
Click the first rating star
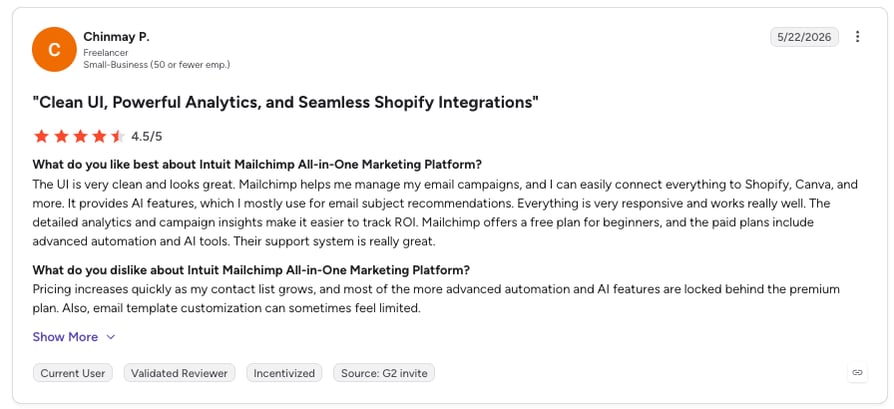(41, 136)
